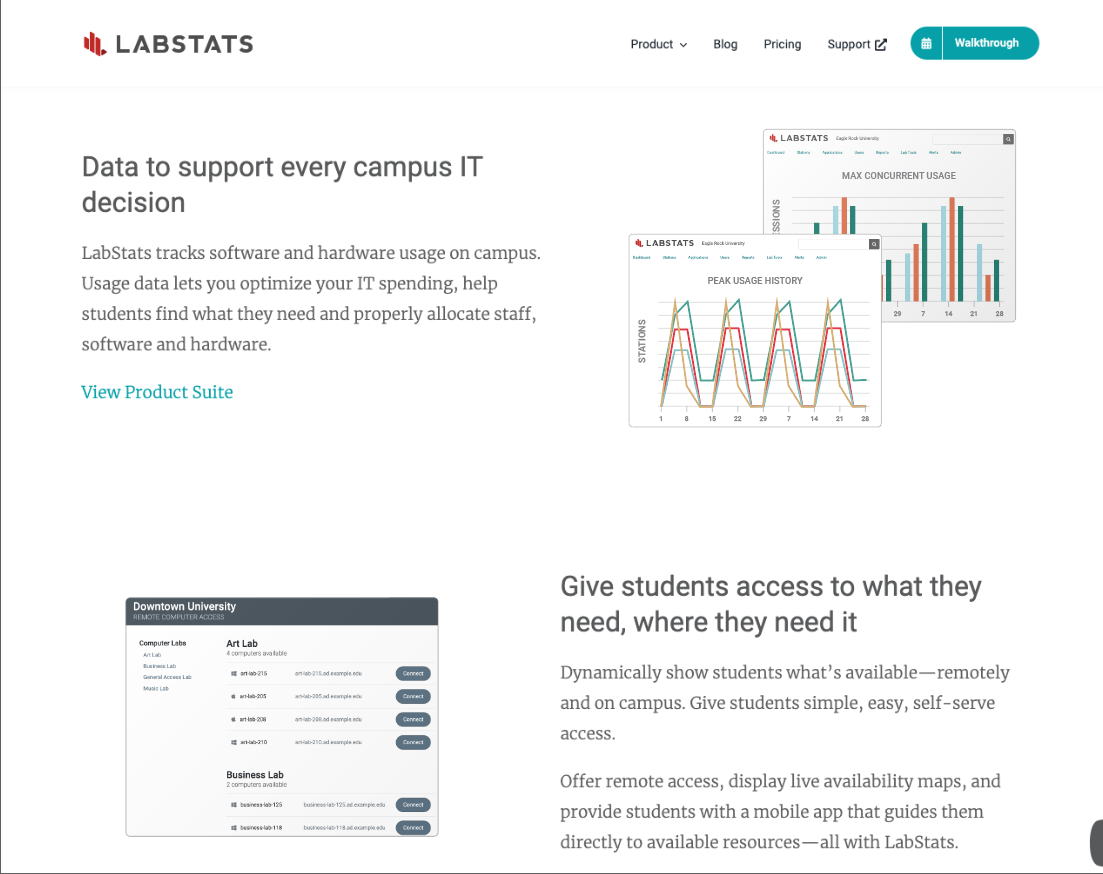Select Music Lab in Computer Labs list
1103x874 pixels.
pyautogui.click(x=155, y=688)
